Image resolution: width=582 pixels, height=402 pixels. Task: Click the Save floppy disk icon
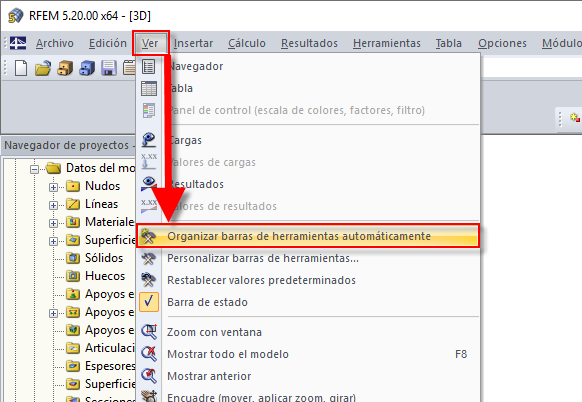point(109,68)
